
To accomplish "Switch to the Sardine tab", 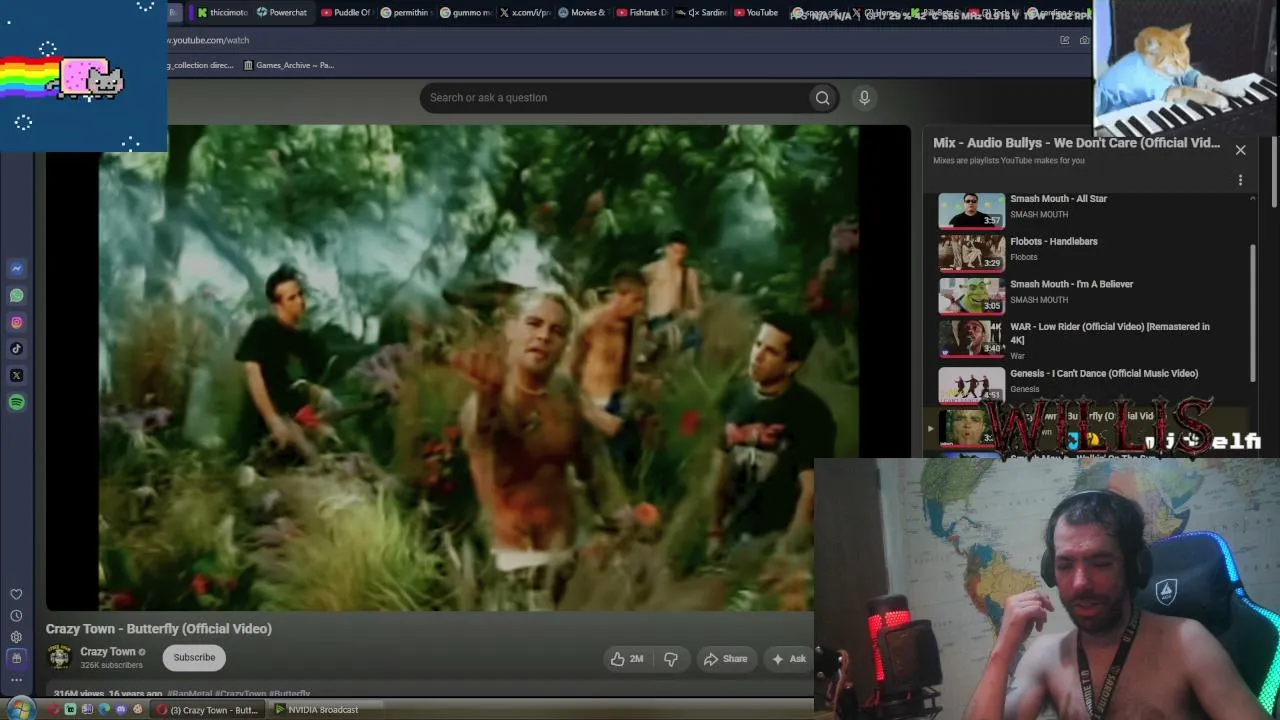I will pyautogui.click(x=701, y=13).
